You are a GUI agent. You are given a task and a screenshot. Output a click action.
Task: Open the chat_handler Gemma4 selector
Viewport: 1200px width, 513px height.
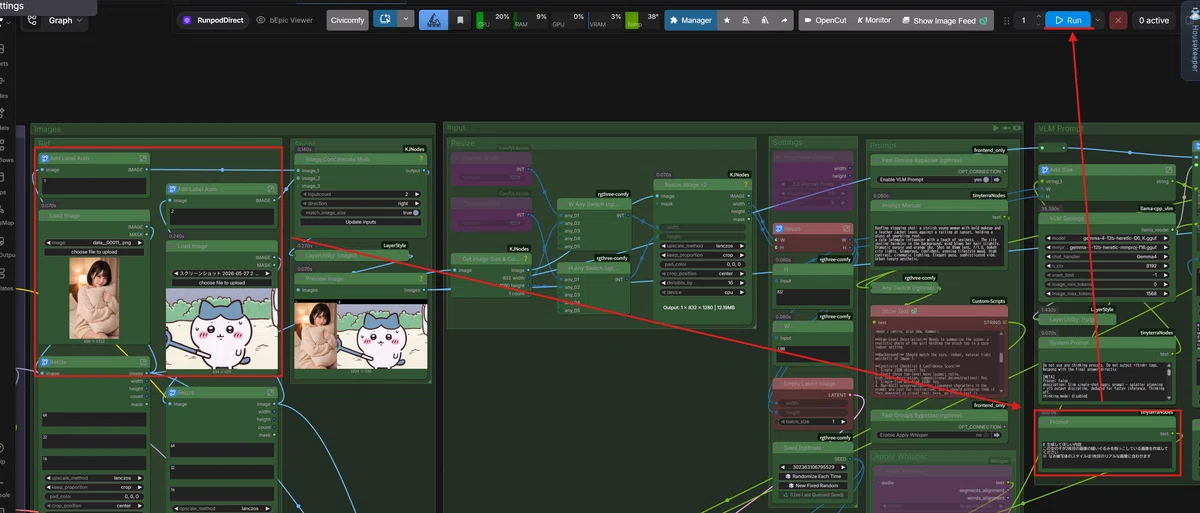pyautogui.click(x=1105, y=256)
